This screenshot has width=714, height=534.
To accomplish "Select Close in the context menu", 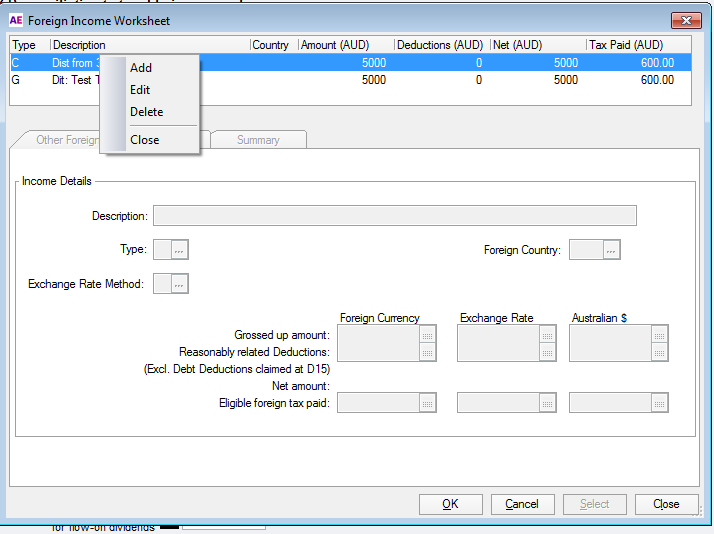I will (x=144, y=140).
